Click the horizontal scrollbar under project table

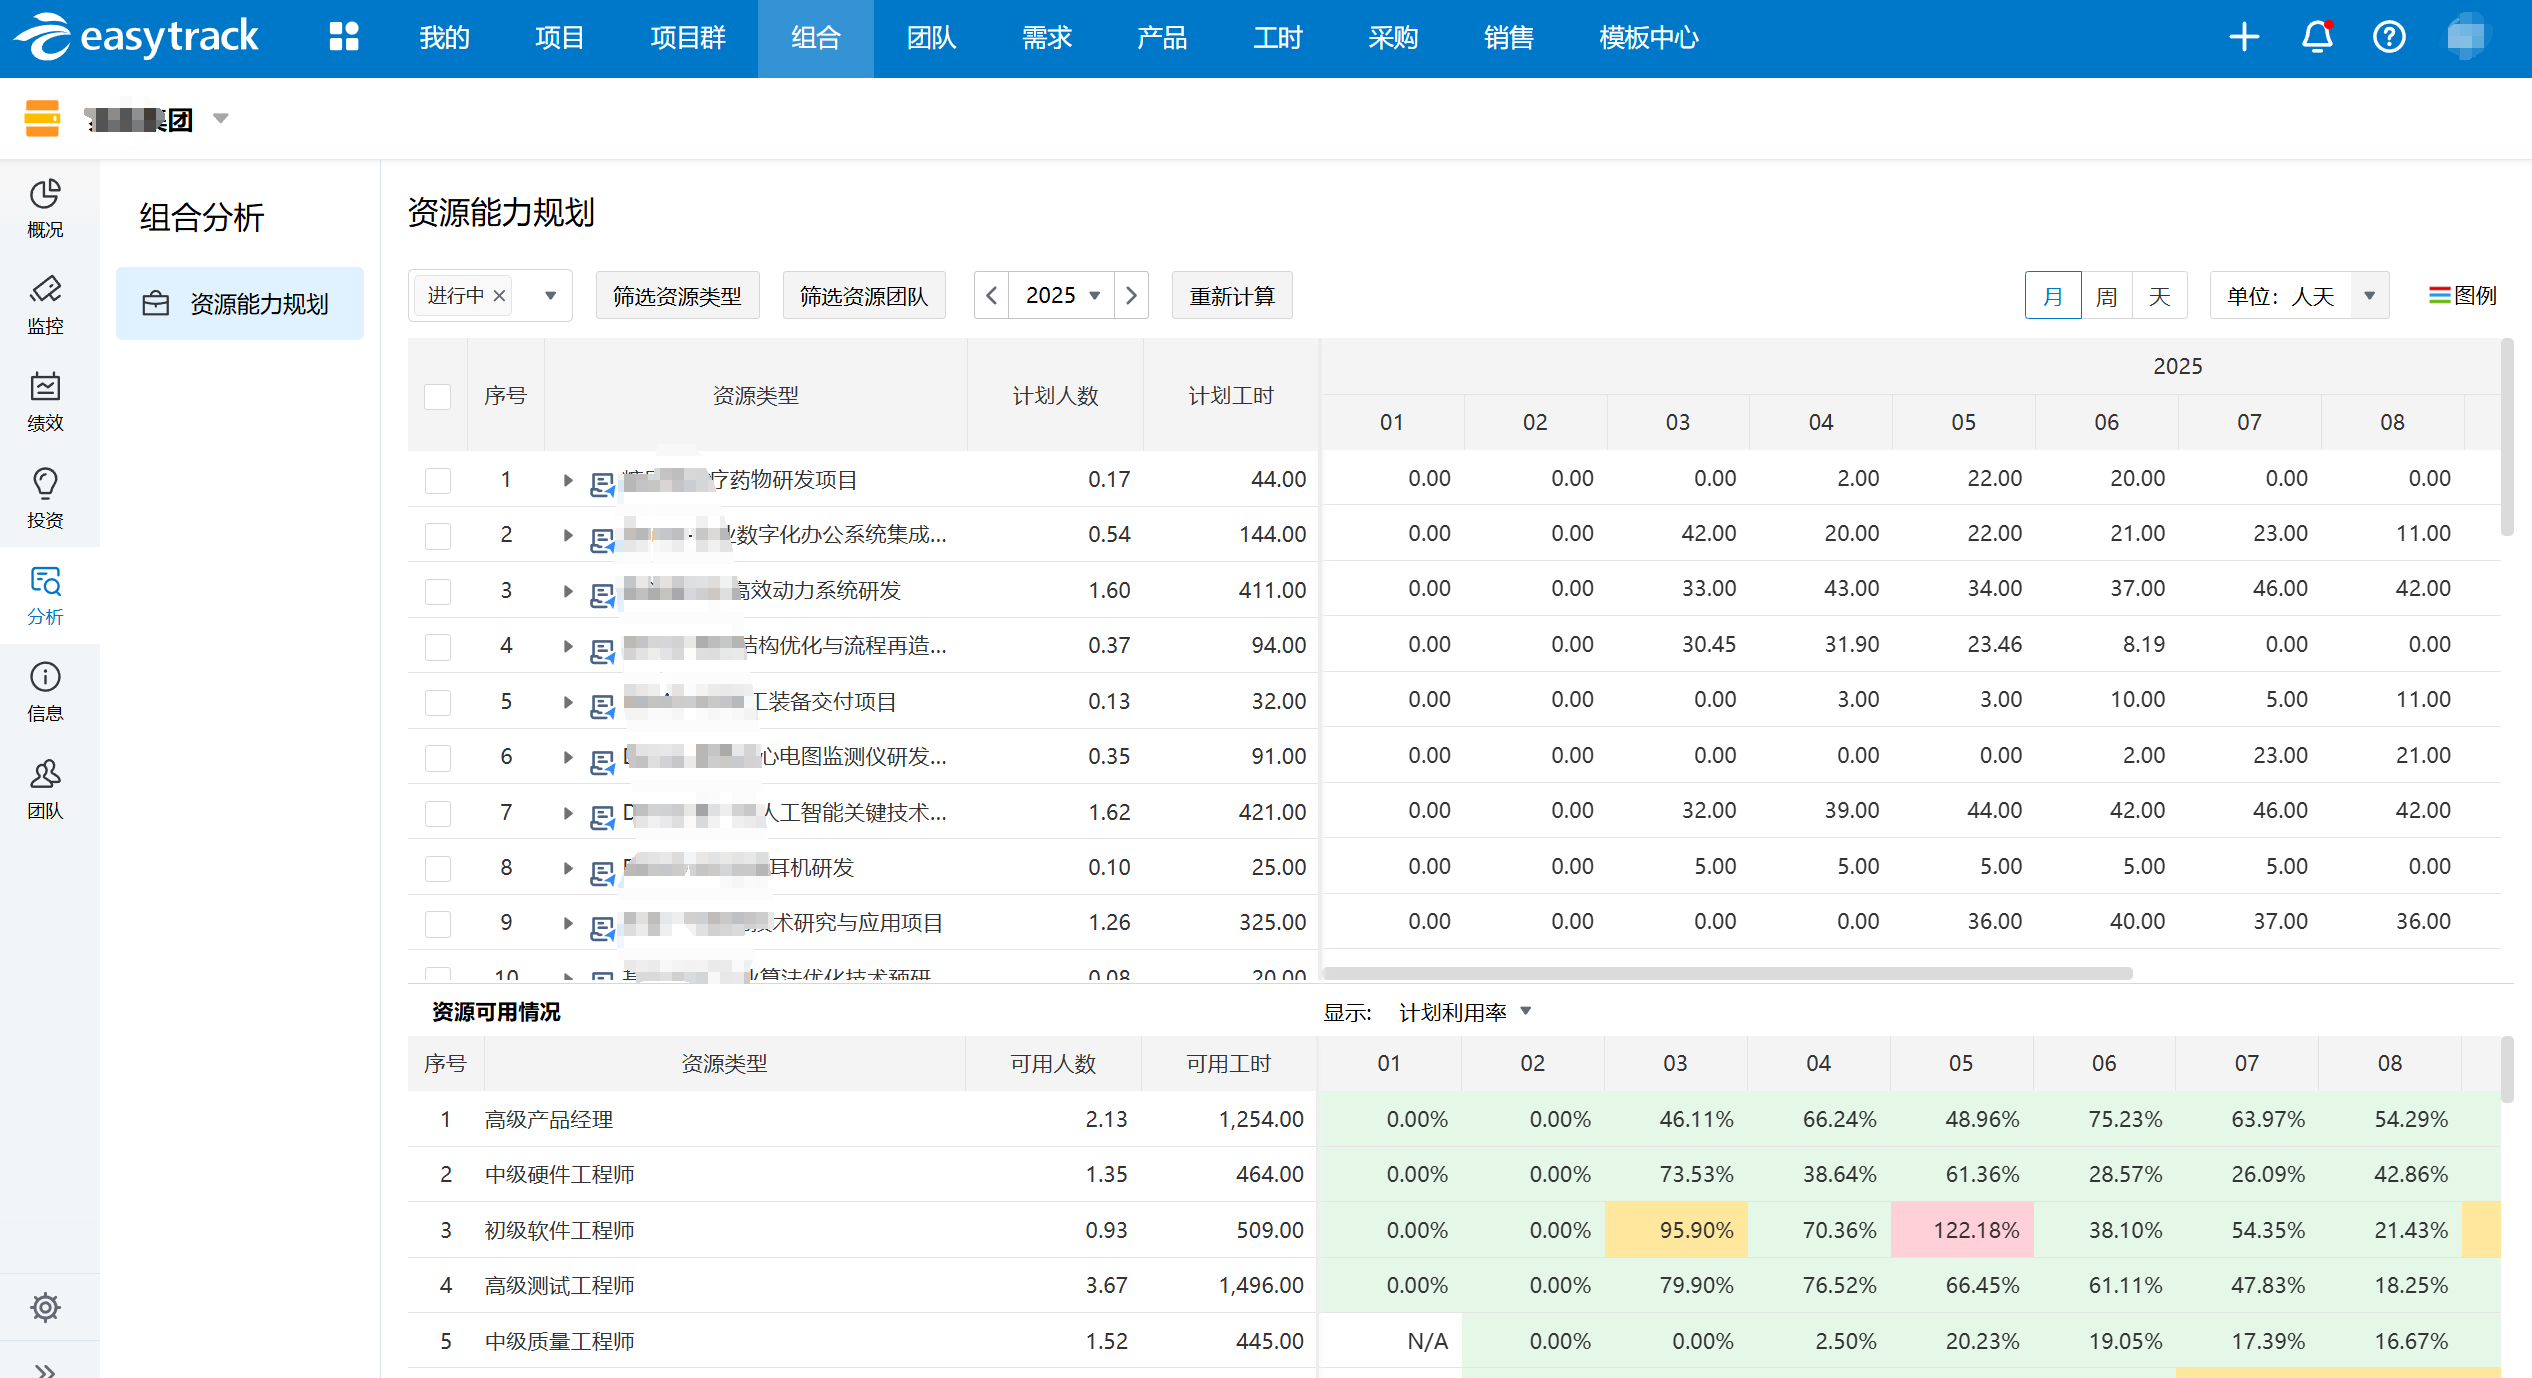[x=1727, y=973]
